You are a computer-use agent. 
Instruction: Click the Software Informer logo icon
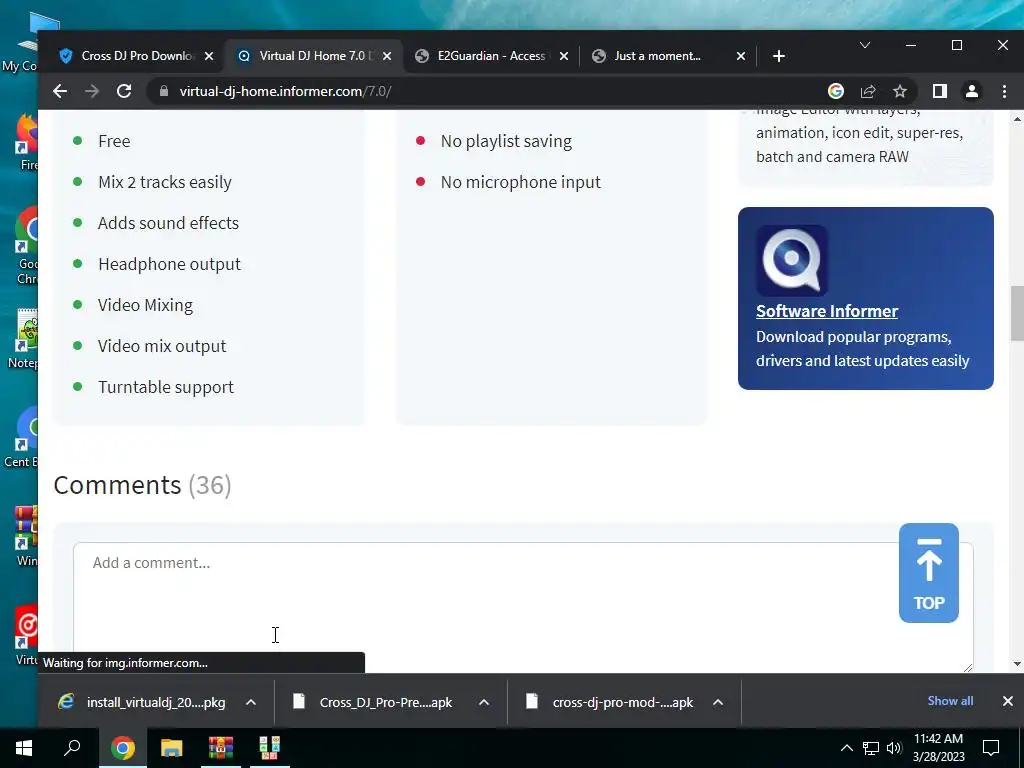[x=792, y=261]
